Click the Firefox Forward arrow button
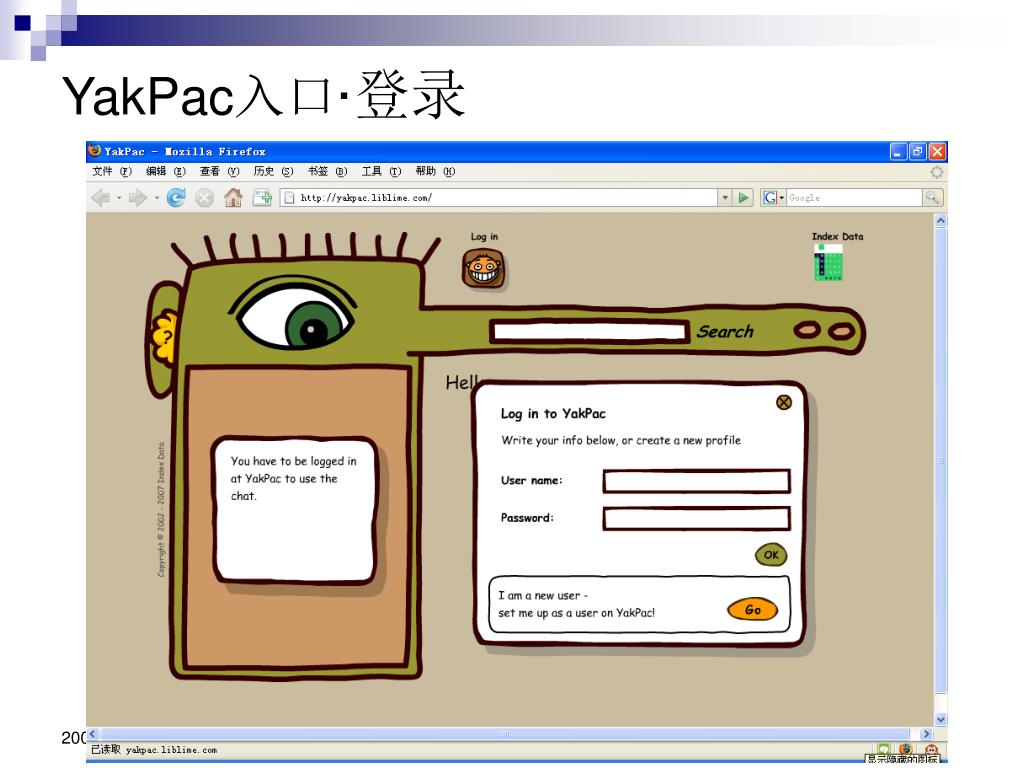Screen dimensions: 1024x768 point(137,197)
